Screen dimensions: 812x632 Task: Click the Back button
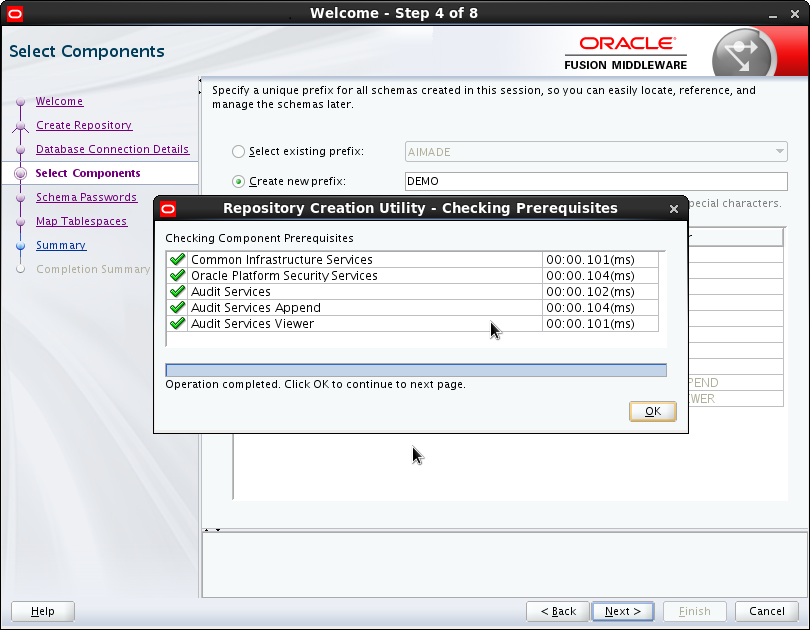click(558, 611)
